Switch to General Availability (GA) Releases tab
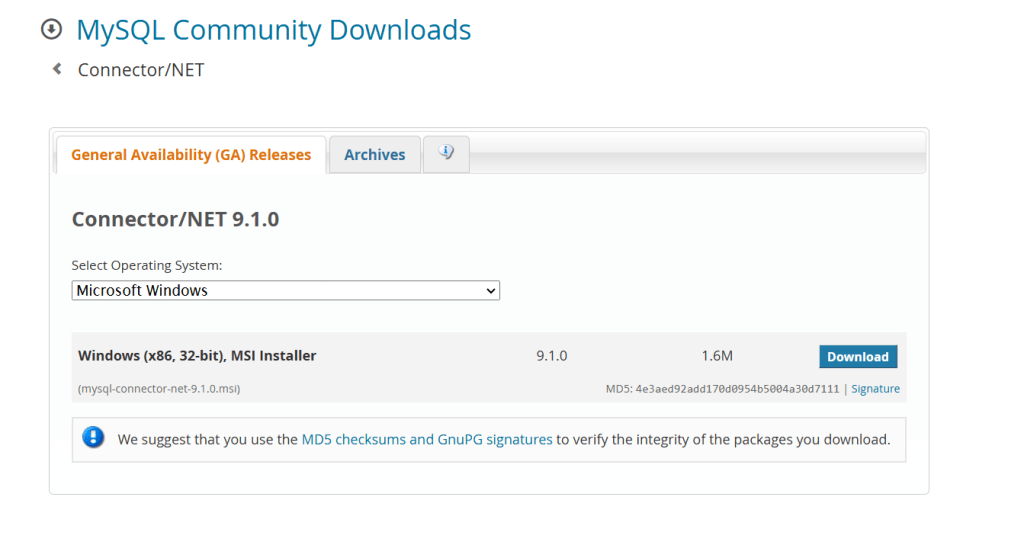The height and width of the screenshot is (545, 1024). (x=191, y=155)
